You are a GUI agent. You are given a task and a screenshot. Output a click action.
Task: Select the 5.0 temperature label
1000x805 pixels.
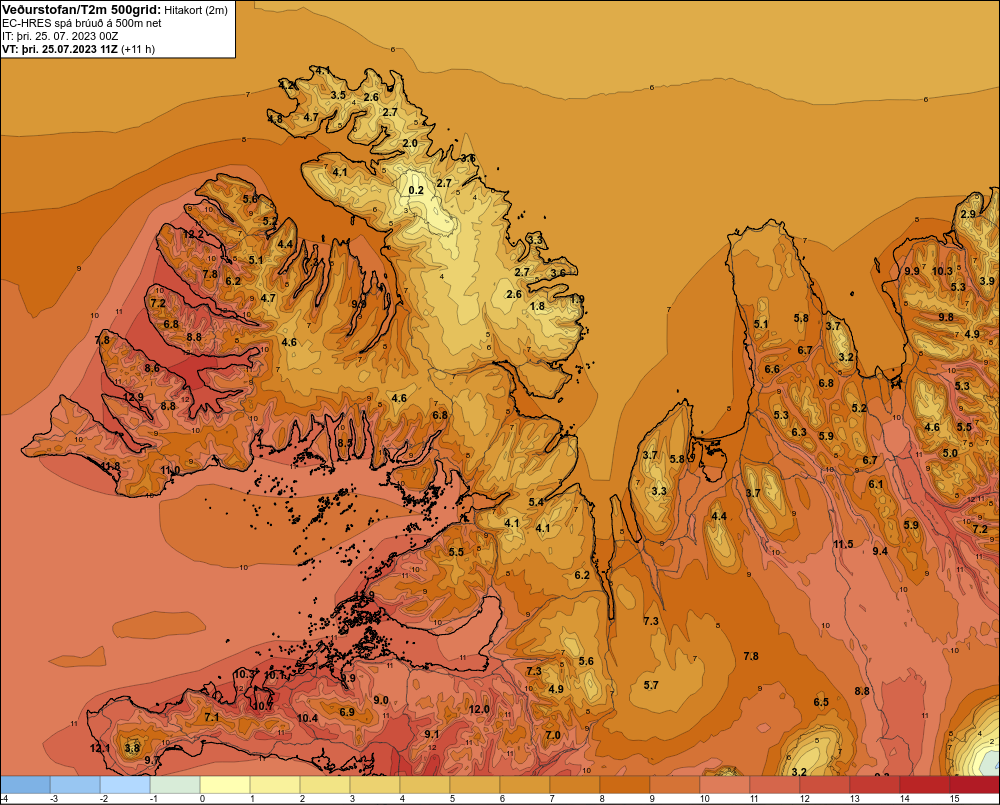click(x=950, y=454)
